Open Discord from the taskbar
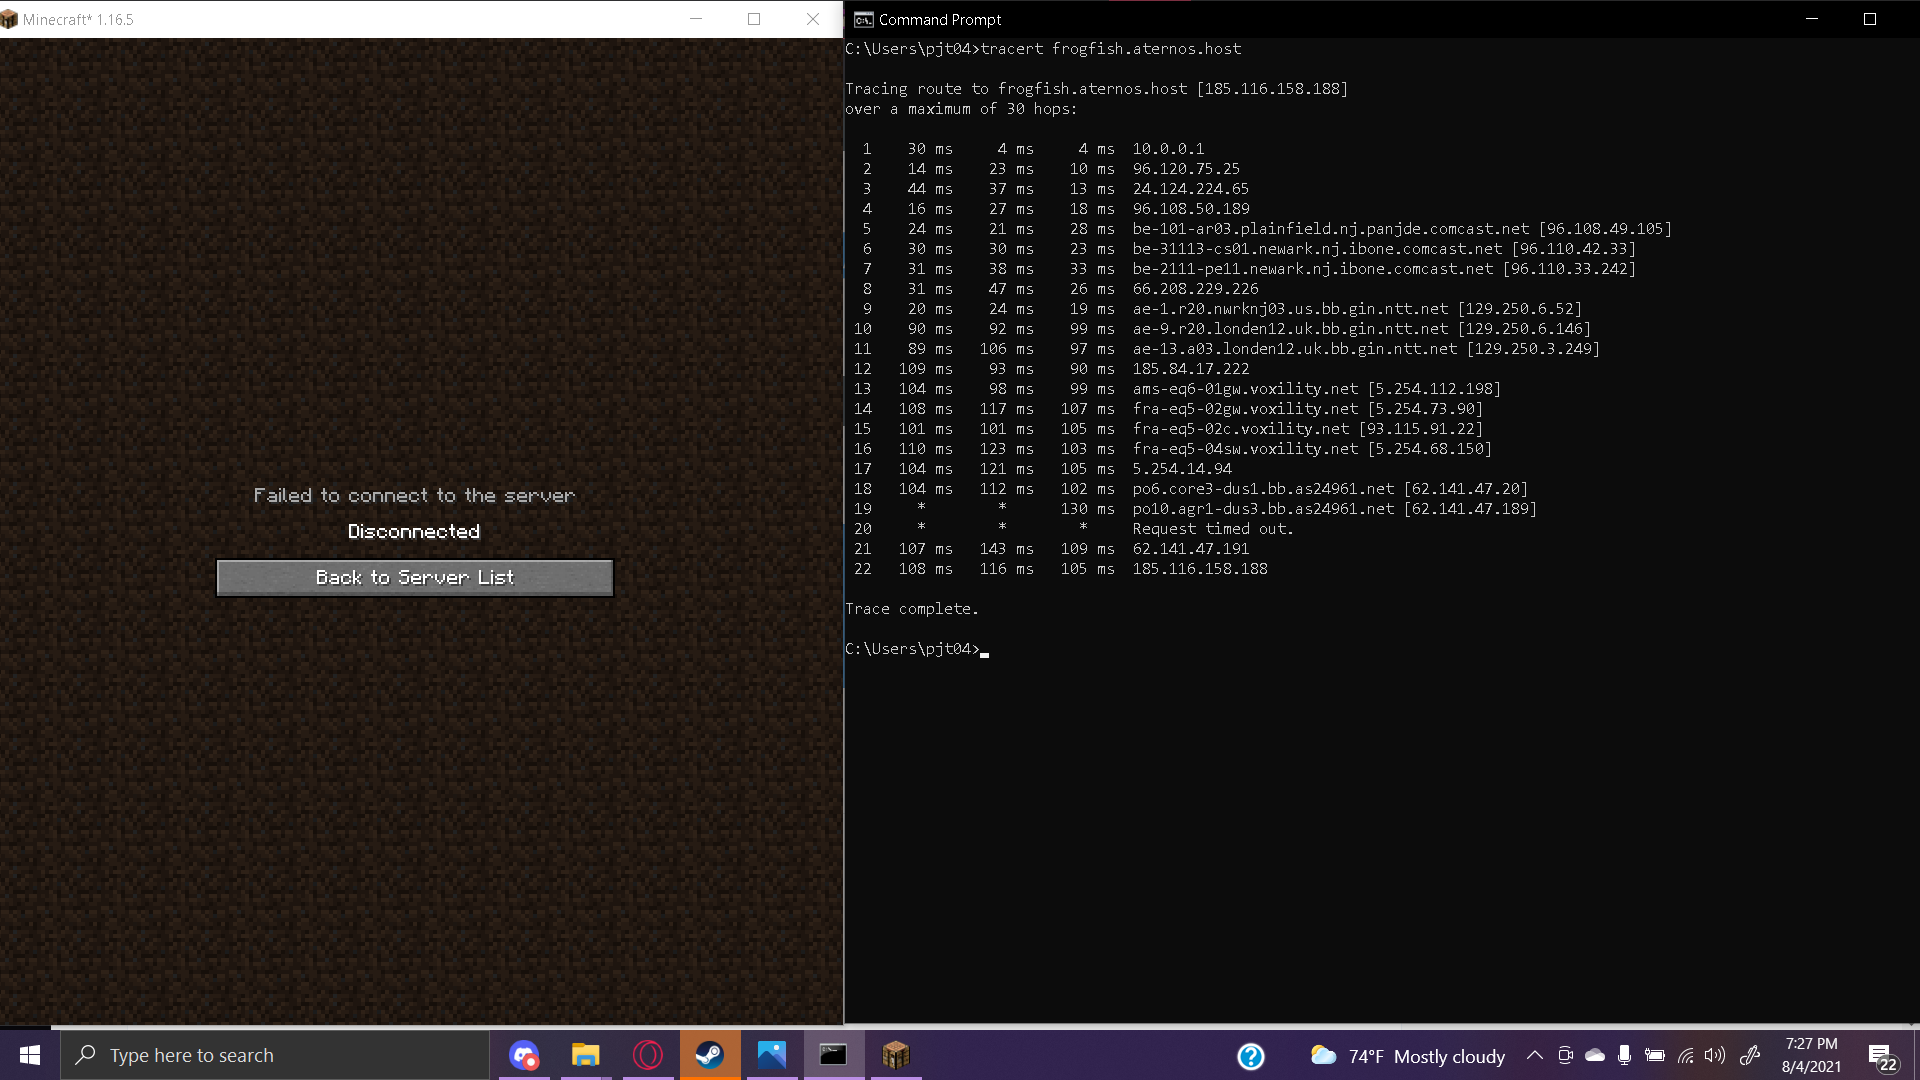This screenshot has height=1080, width=1920. (524, 1055)
